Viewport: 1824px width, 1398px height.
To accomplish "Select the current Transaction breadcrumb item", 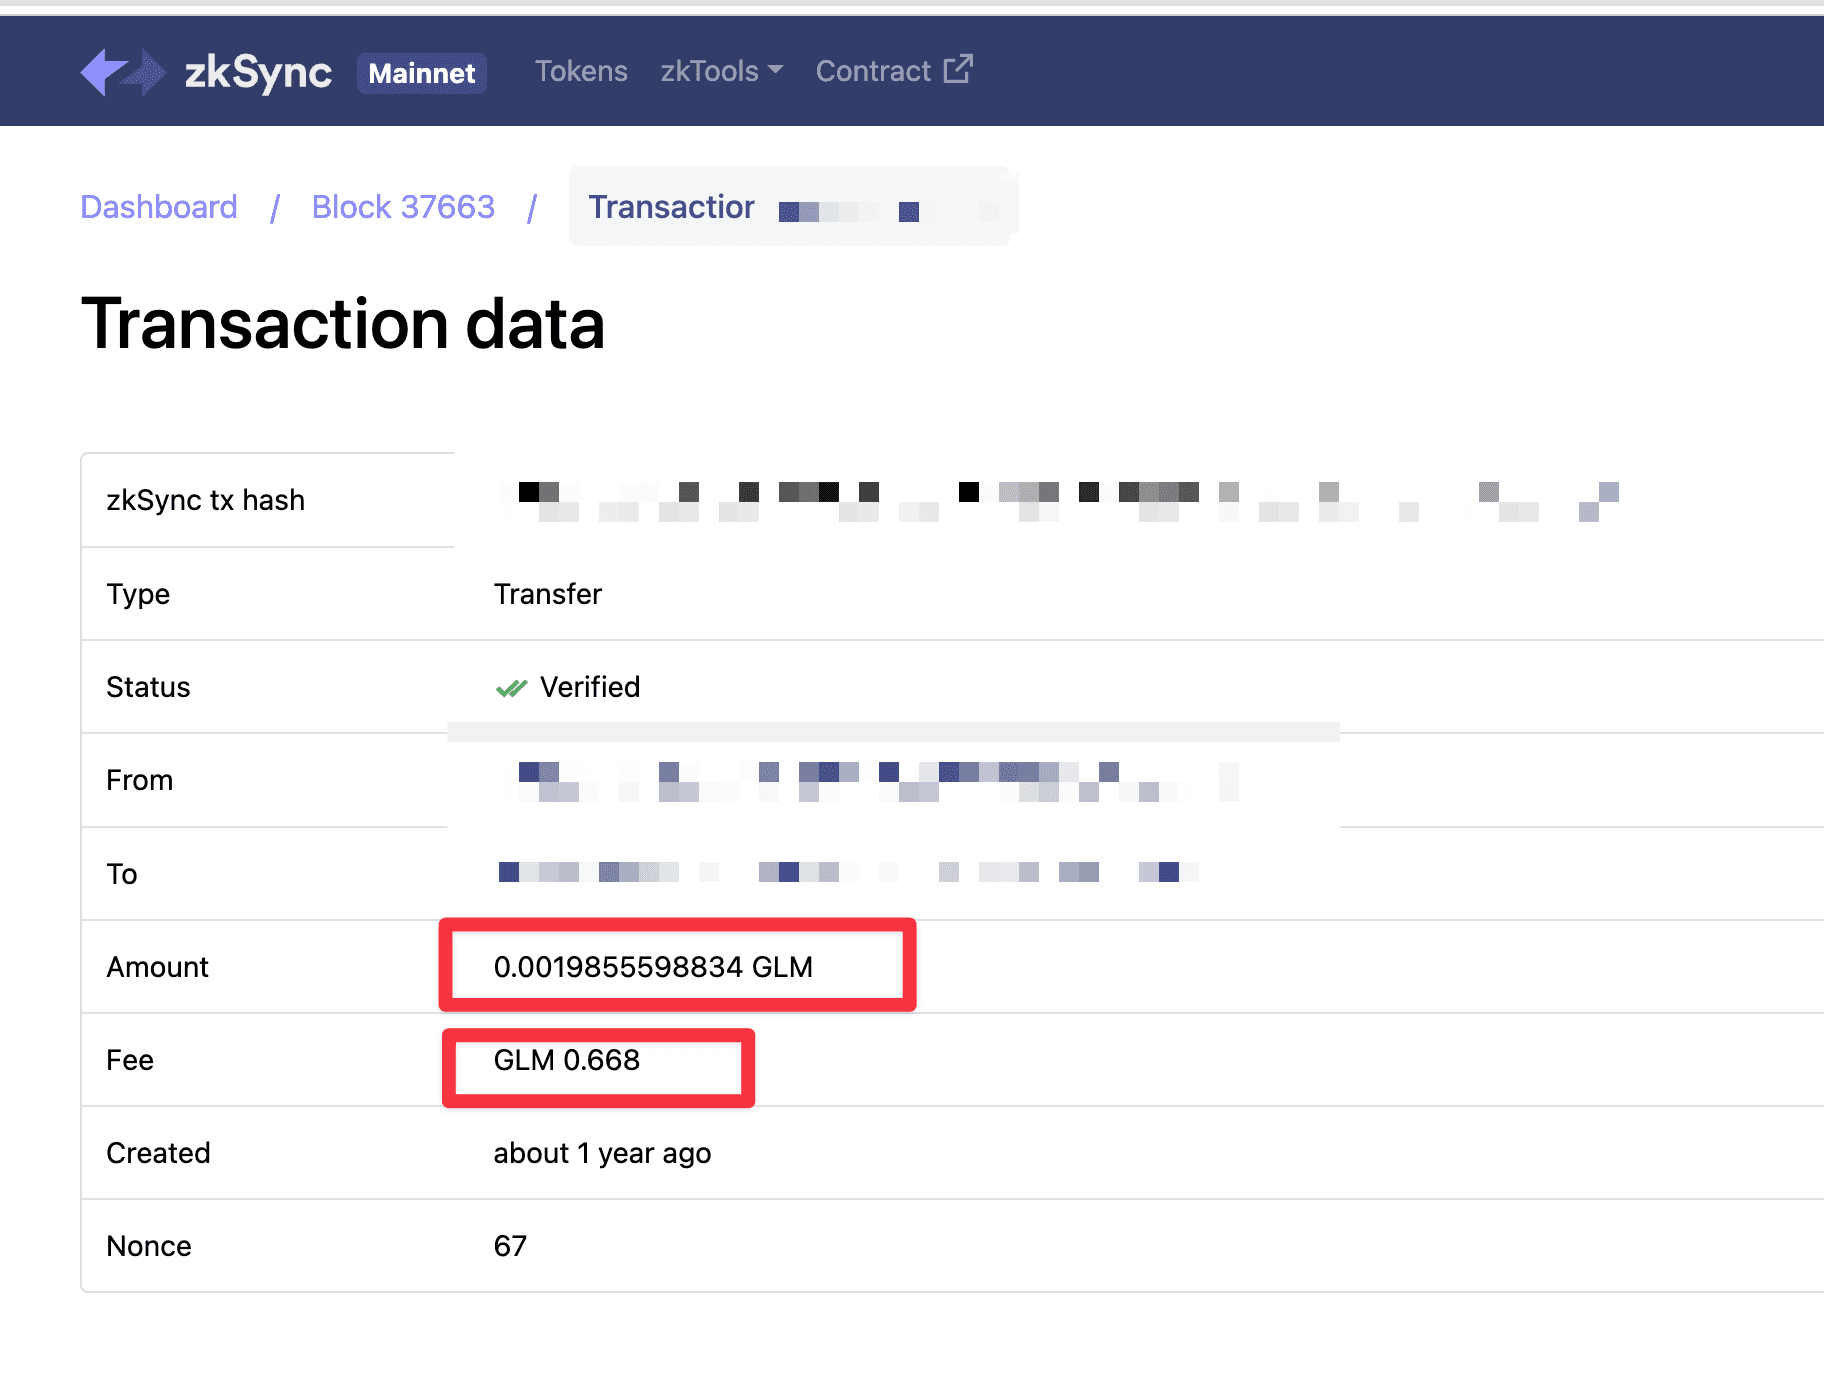I will (x=790, y=207).
